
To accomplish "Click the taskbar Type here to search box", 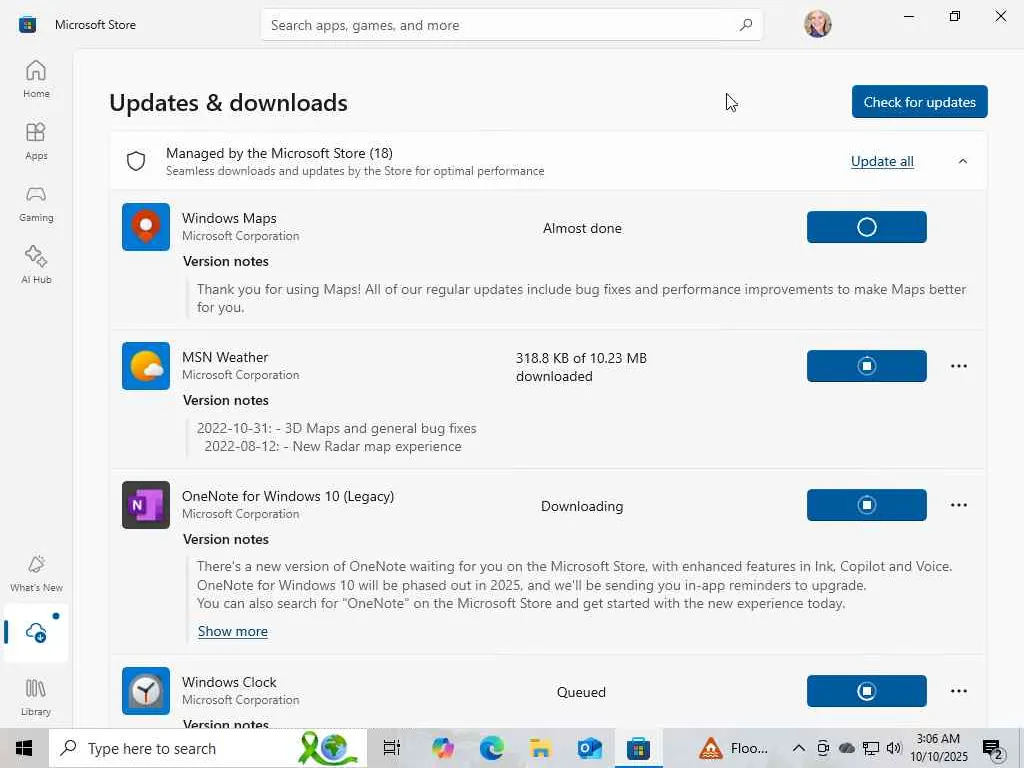I will [x=208, y=748].
